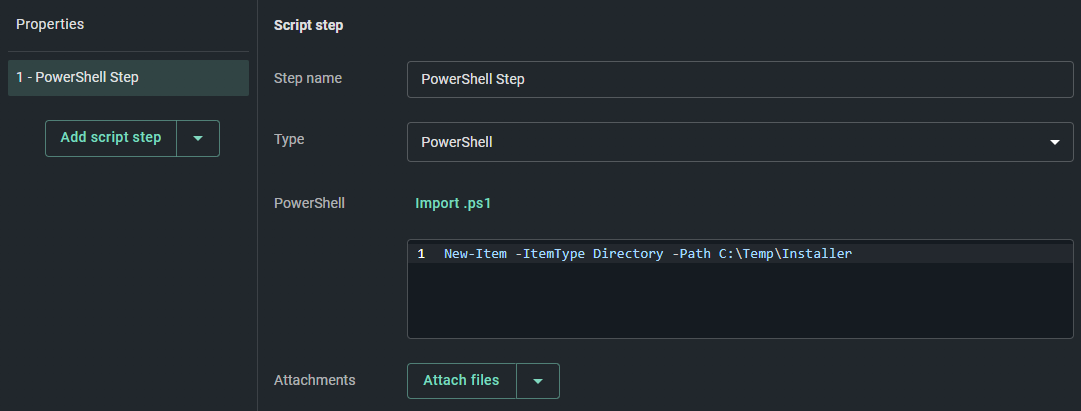Click the Directory word in the script
Screen dimensions: 1081x411
click(628, 254)
